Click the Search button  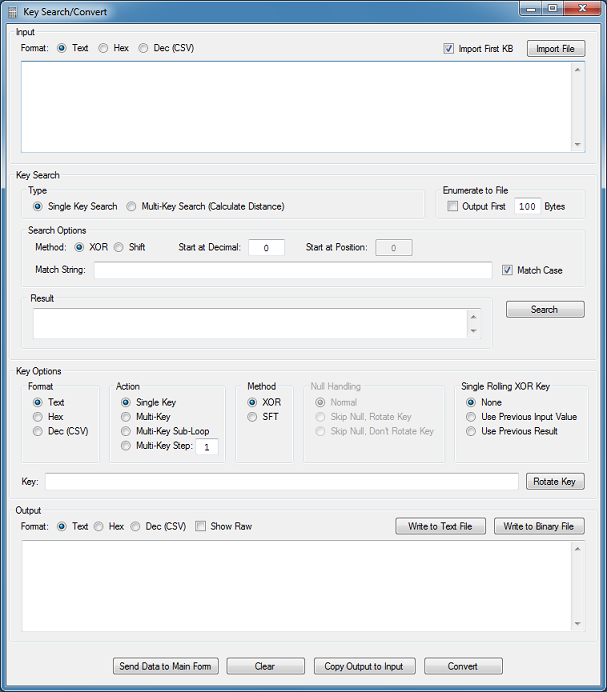coord(544,309)
